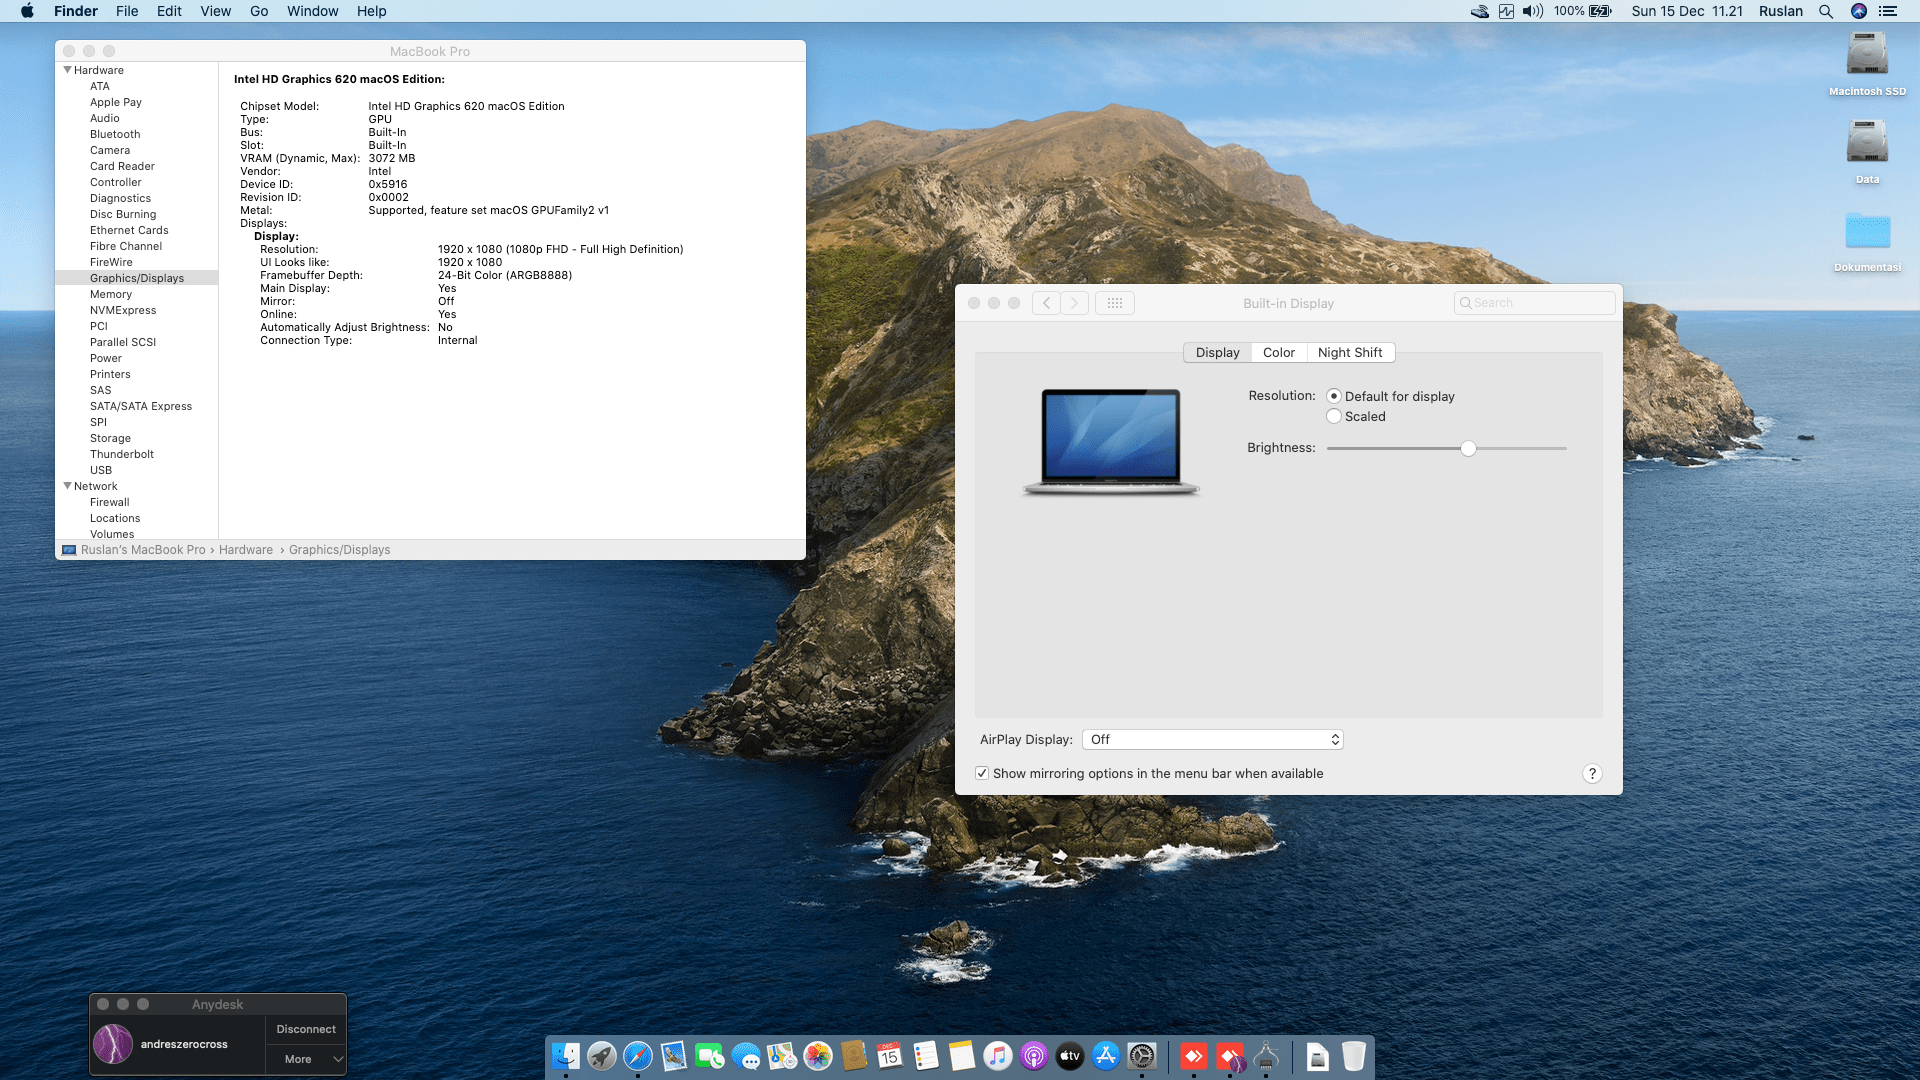Launch the Podcasts app in Dock

(x=1034, y=1056)
